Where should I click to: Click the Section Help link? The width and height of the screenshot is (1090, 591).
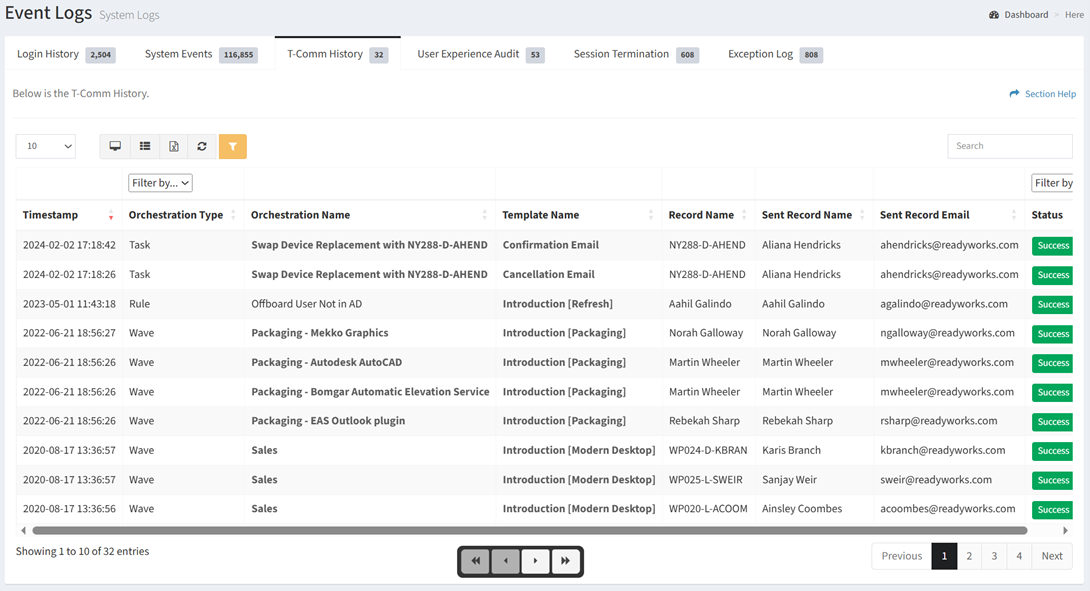pyautogui.click(x=1050, y=94)
